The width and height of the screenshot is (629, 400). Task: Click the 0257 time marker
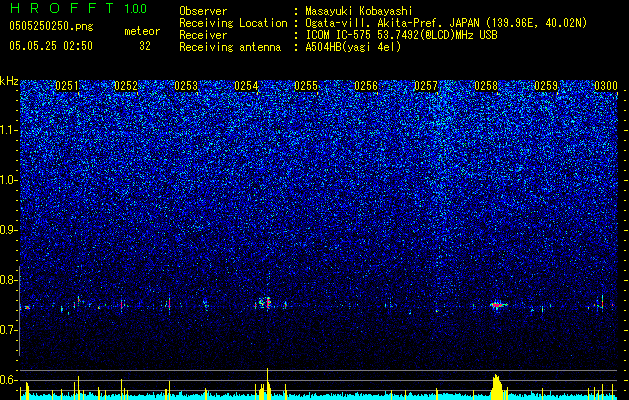(x=426, y=86)
